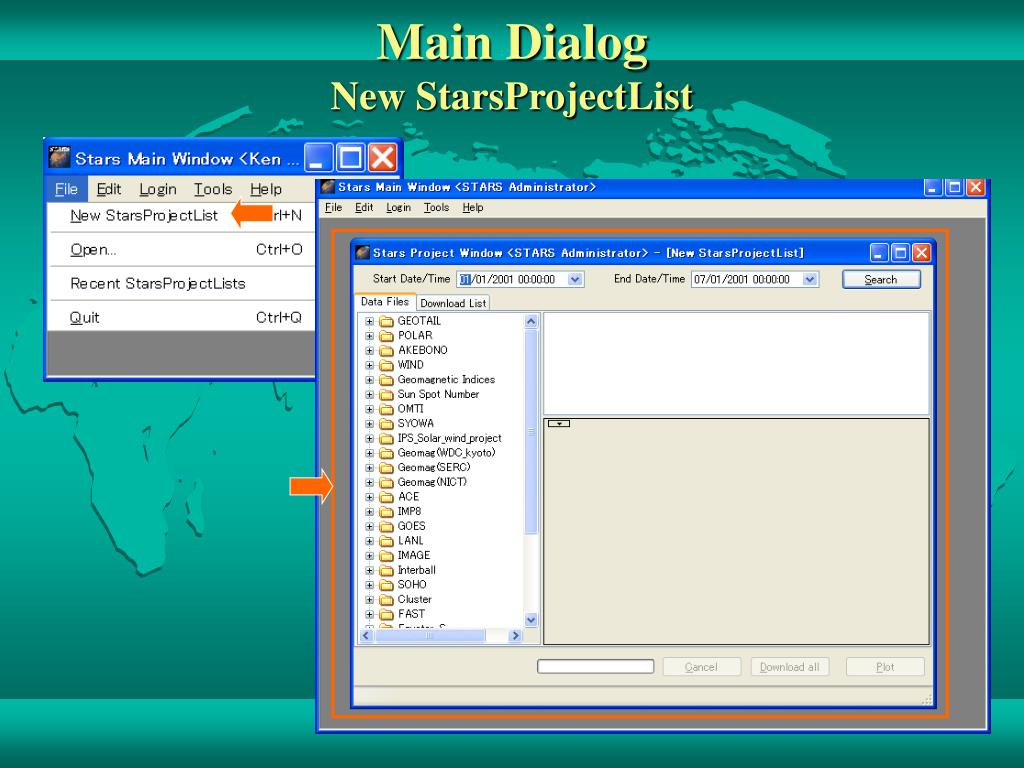Click the IMAGE folder icon

(x=387, y=556)
